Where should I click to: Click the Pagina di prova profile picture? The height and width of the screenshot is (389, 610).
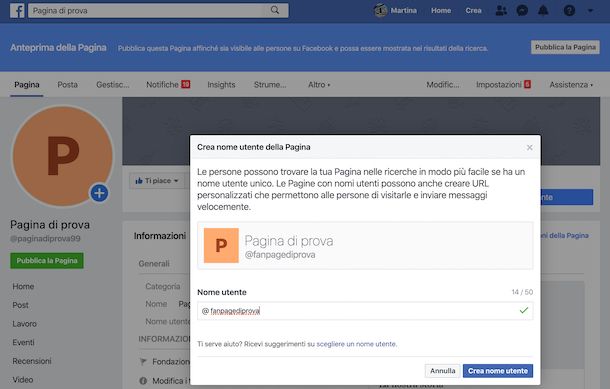point(63,156)
